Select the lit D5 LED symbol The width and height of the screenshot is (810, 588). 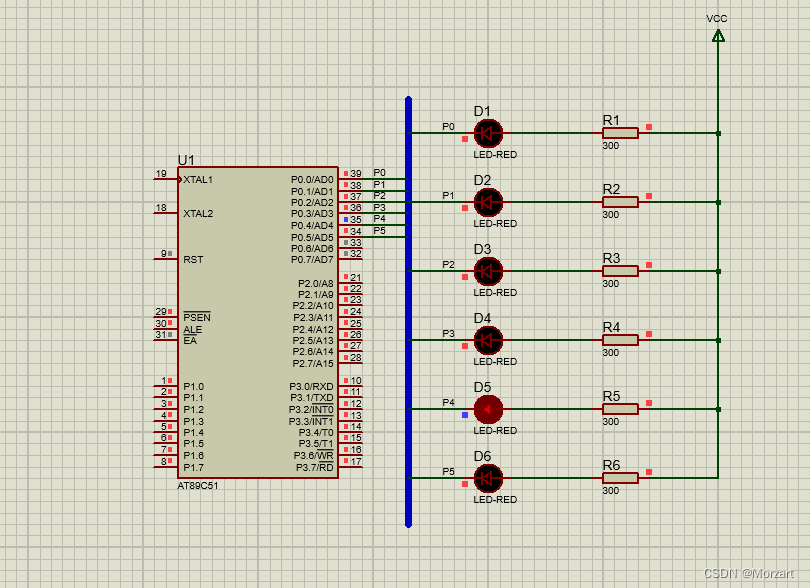click(488, 409)
